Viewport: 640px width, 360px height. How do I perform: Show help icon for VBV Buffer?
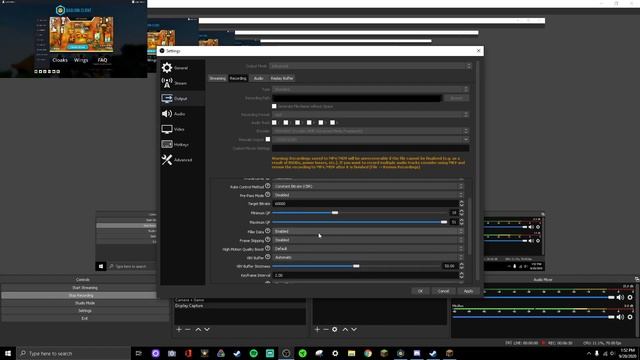[268, 257]
